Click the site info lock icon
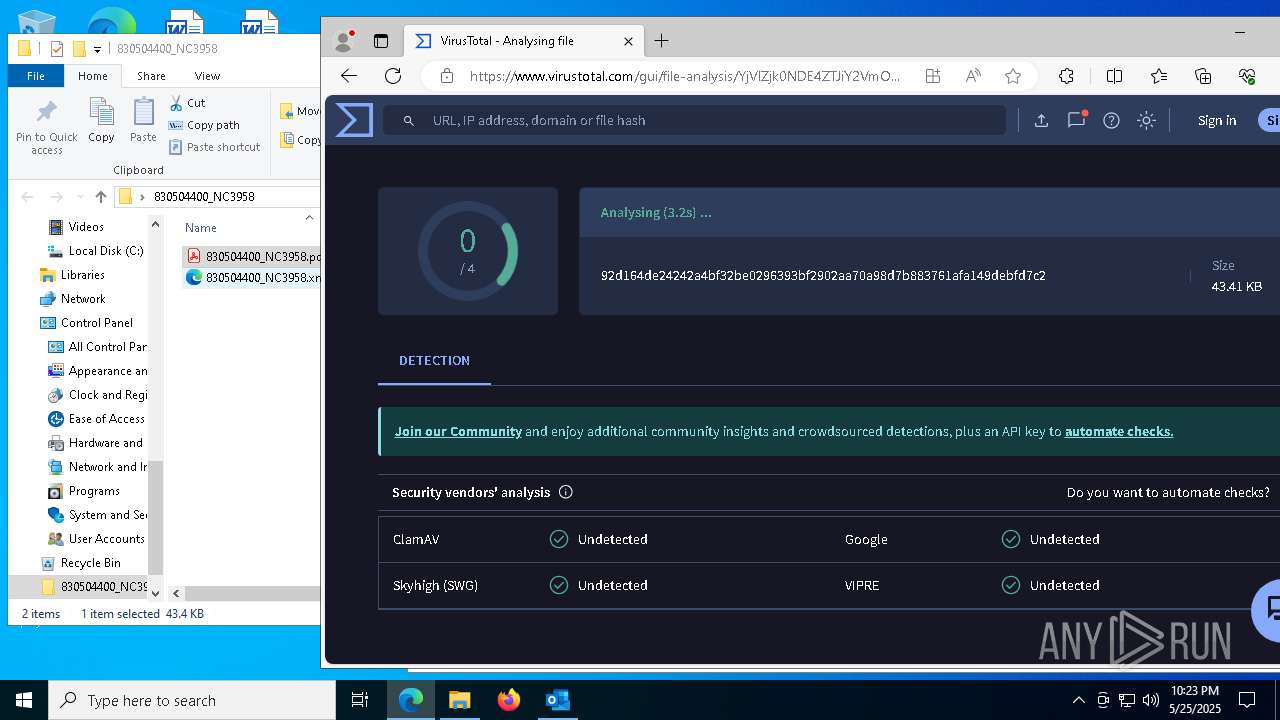The height and width of the screenshot is (720, 1280). tap(447, 76)
